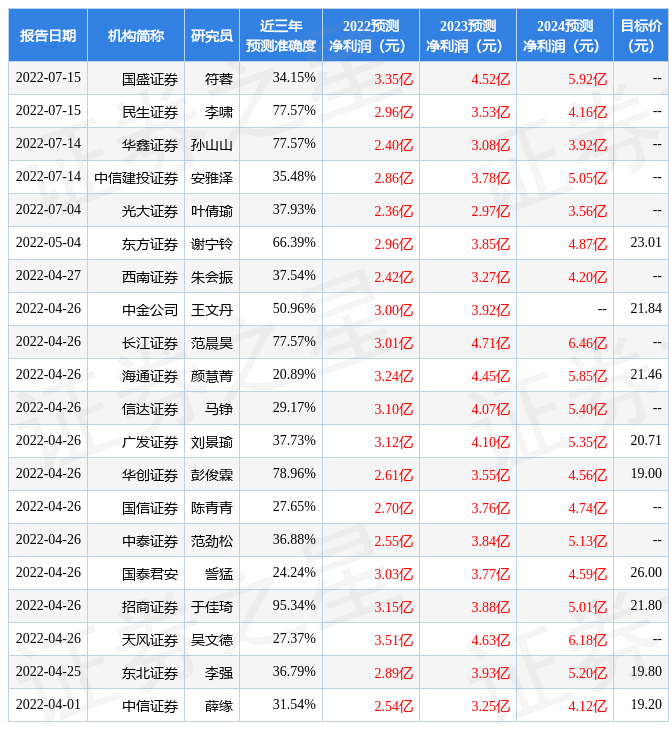Click researcher name 朱会振

click(212, 277)
